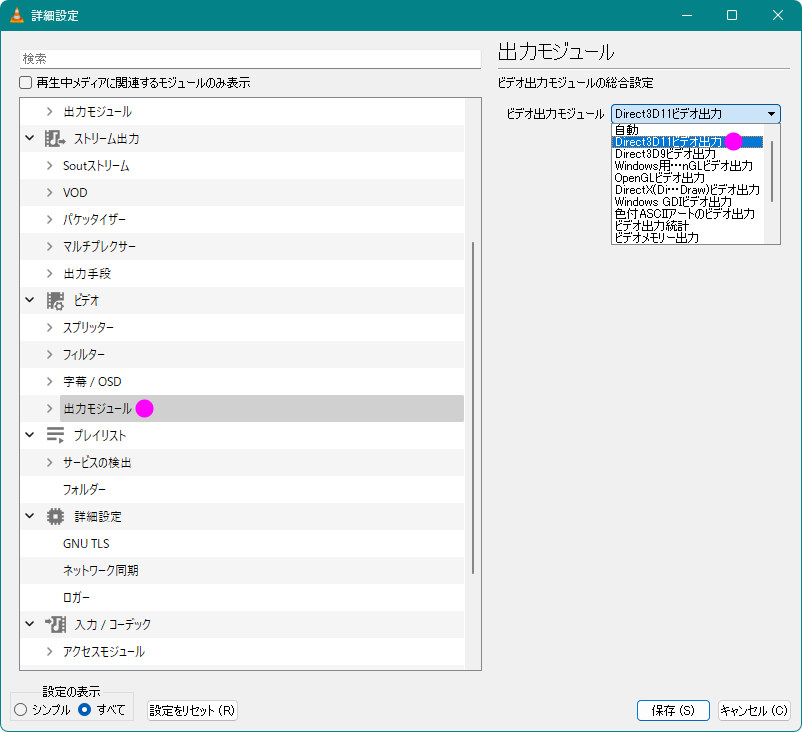Maximize the 詳細設定 window
The width and height of the screenshot is (802, 732).
click(x=732, y=15)
